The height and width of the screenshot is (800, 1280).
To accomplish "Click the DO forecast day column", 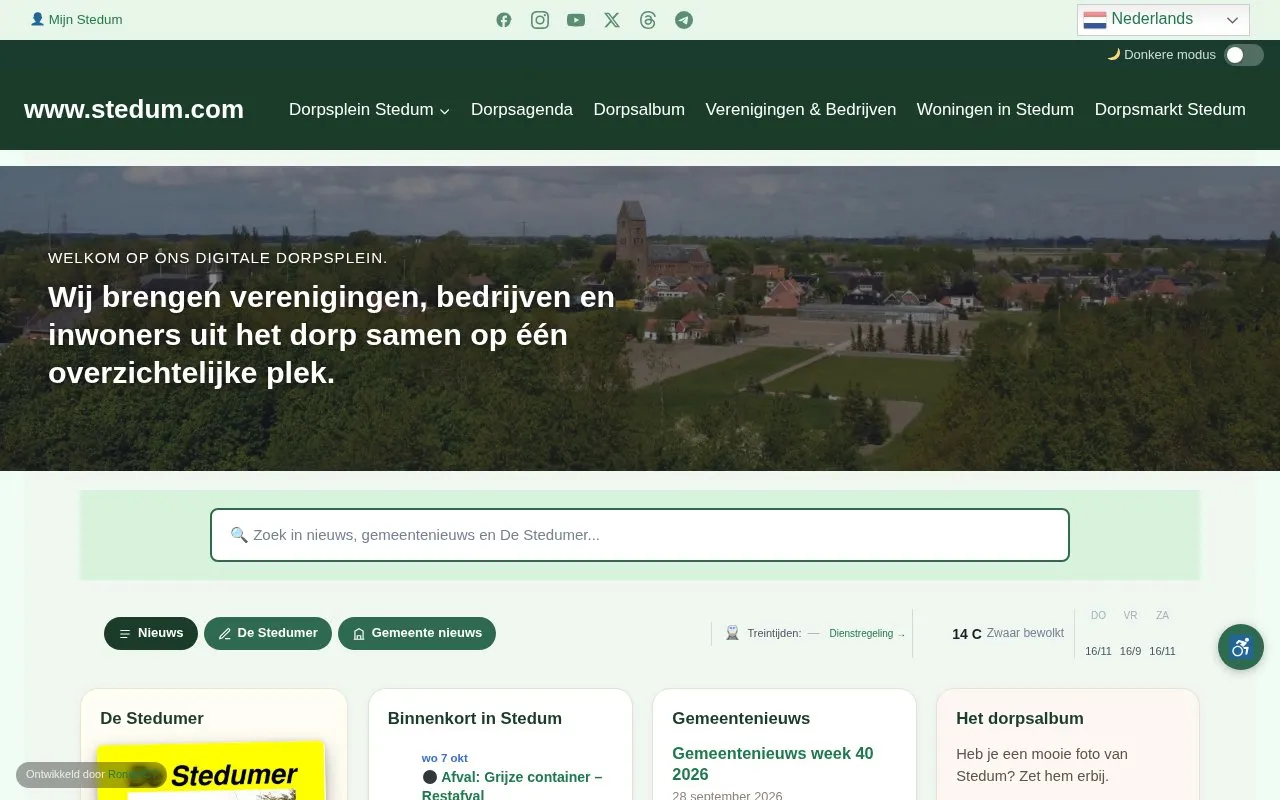I will pos(1098,633).
